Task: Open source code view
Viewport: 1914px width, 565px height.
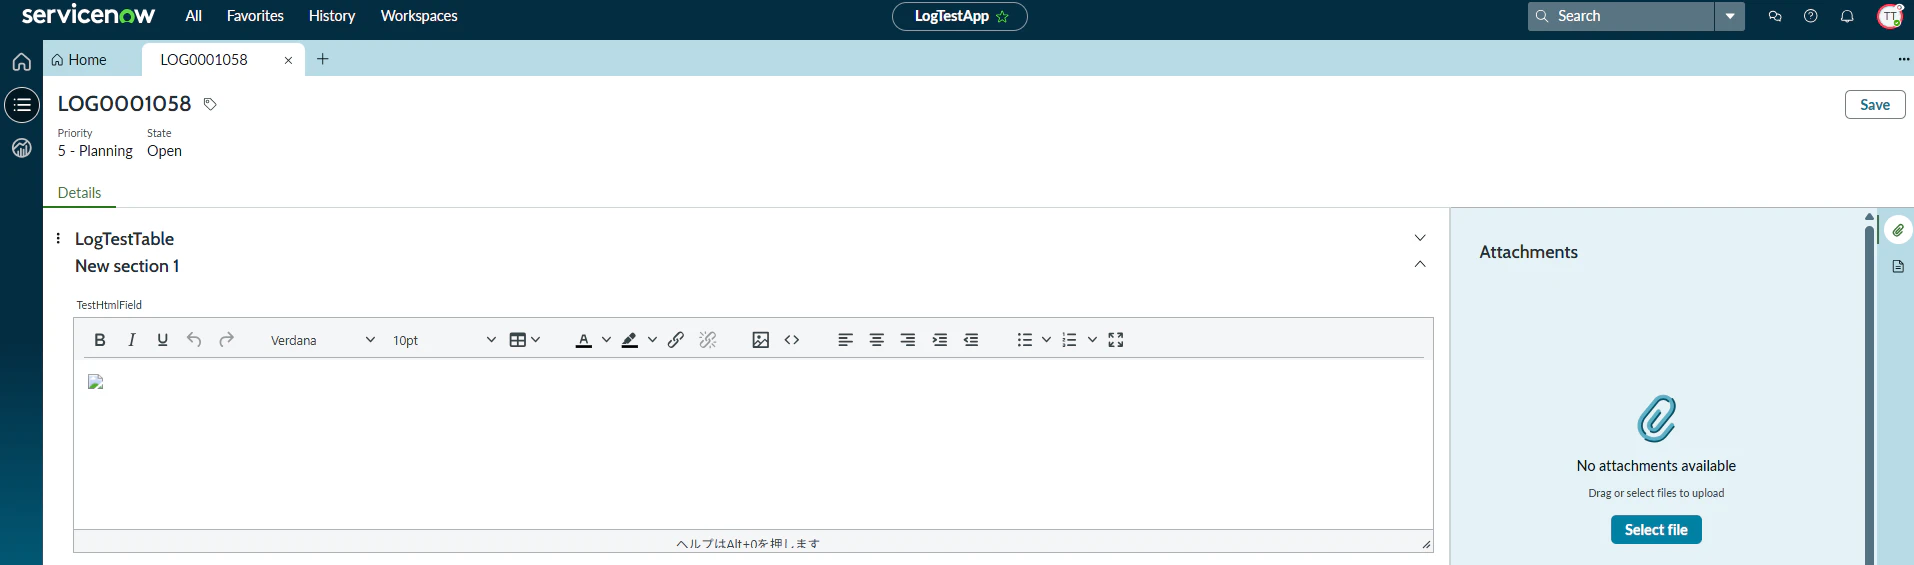Action: pos(792,340)
